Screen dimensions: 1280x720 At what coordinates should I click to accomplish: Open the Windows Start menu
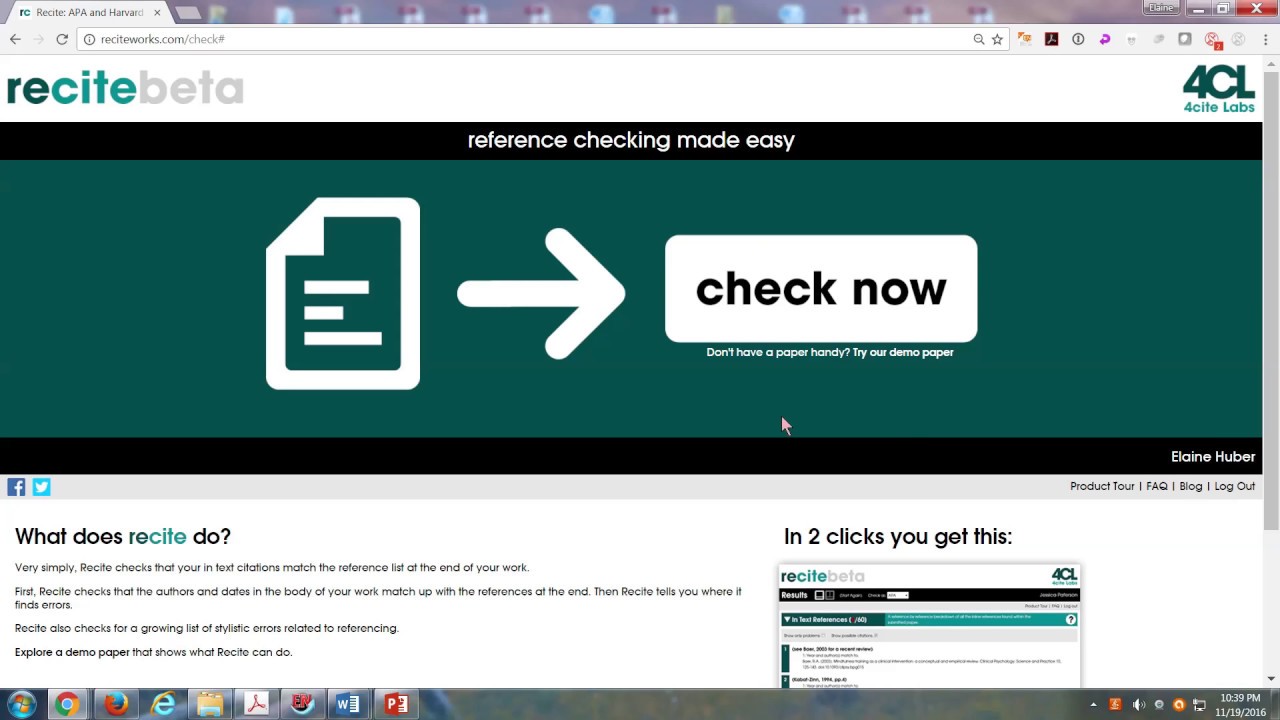click(21, 704)
